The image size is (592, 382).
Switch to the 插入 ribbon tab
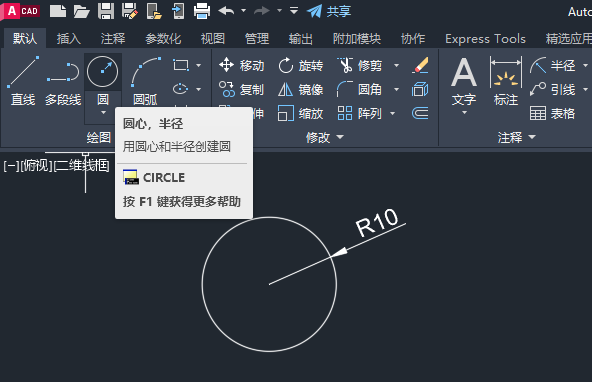point(69,39)
